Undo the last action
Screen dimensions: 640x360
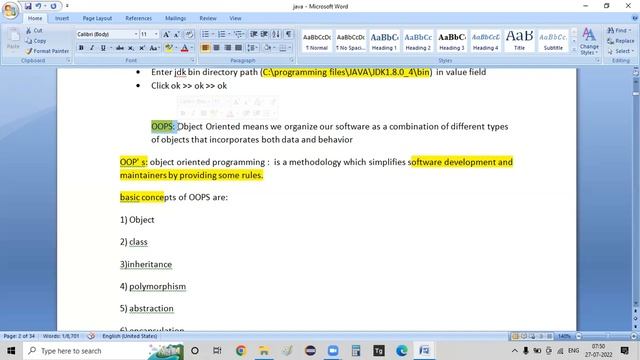tap(38, 6)
